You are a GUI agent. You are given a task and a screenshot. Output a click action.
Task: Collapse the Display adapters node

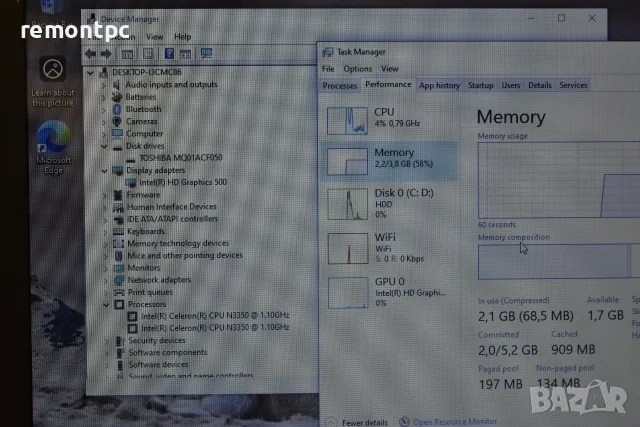click(104, 171)
